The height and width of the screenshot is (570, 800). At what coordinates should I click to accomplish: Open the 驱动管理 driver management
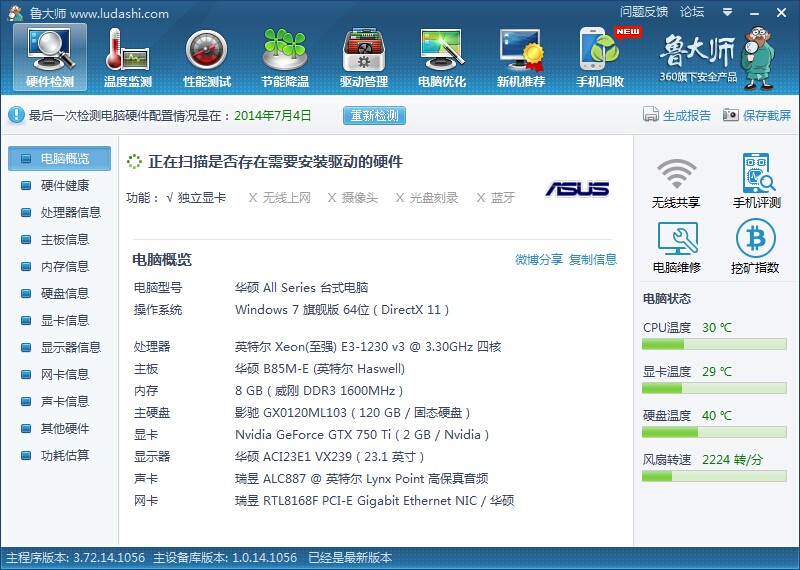click(364, 57)
